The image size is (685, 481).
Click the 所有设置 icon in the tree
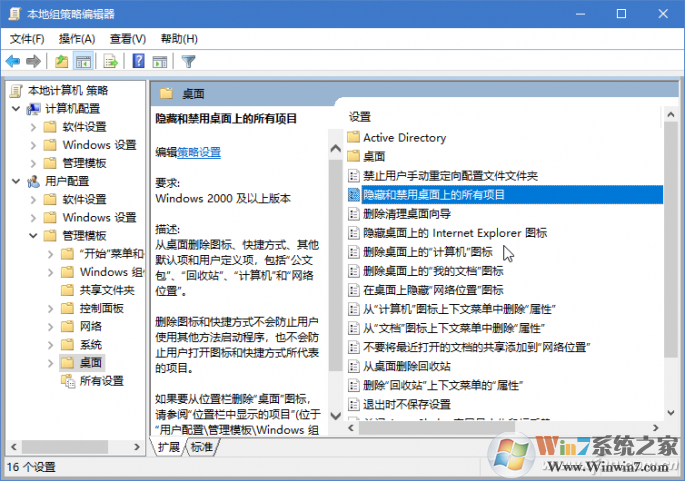(x=68, y=381)
